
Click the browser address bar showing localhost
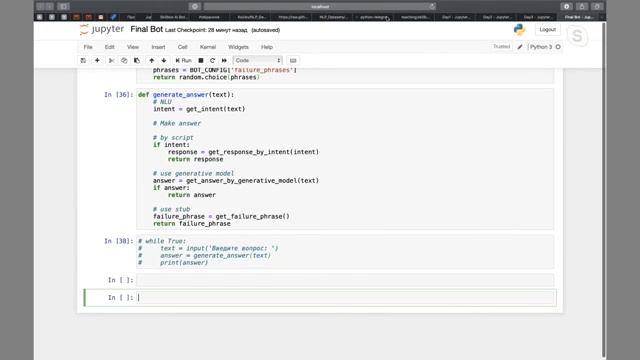click(320, 7)
